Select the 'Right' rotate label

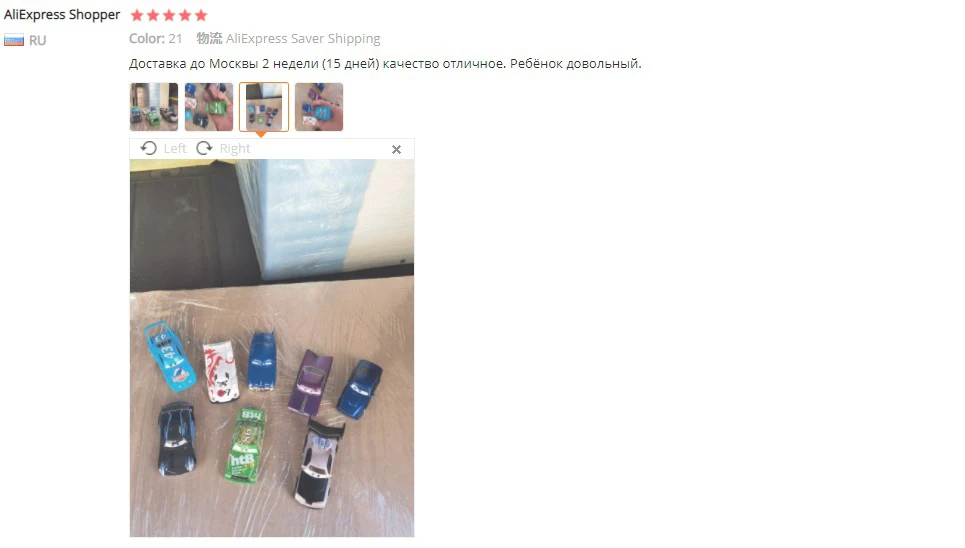[235, 148]
